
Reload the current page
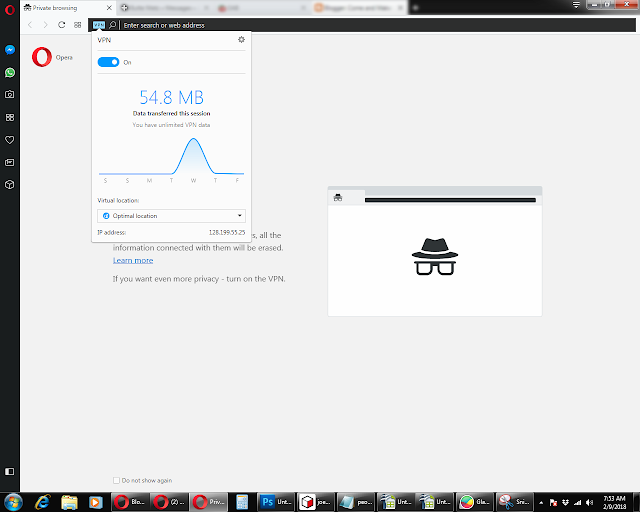pyautogui.click(x=62, y=25)
